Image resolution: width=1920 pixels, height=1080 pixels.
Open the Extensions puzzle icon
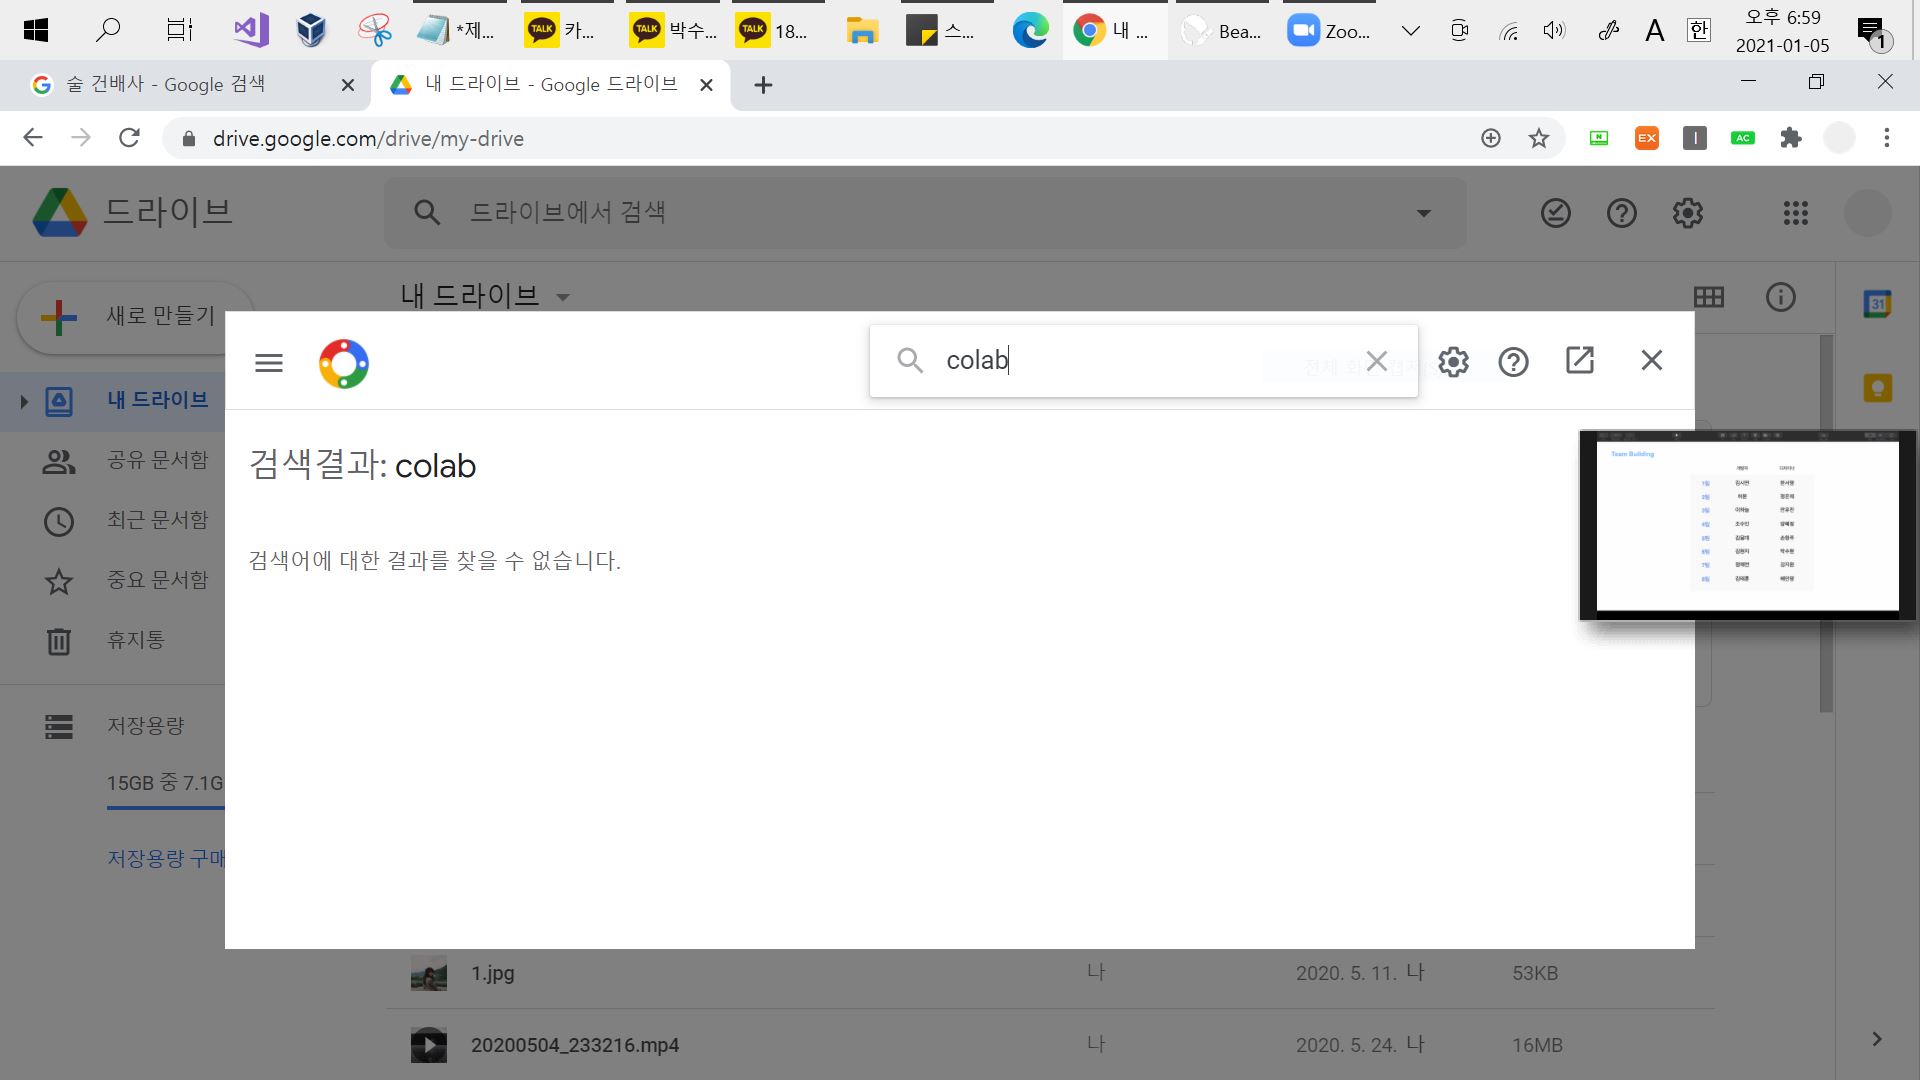click(1791, 138)
